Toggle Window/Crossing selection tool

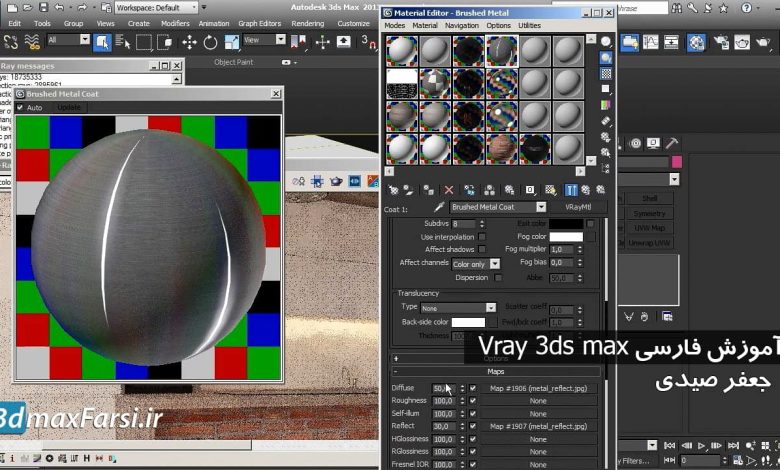[x=164, y=42]
